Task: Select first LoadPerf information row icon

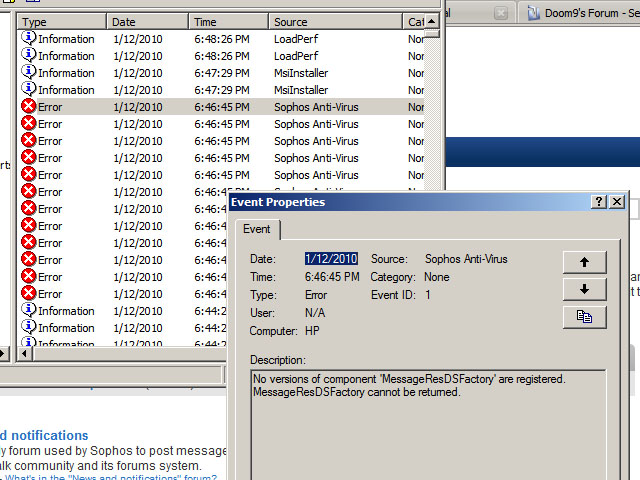Action: 29,38
